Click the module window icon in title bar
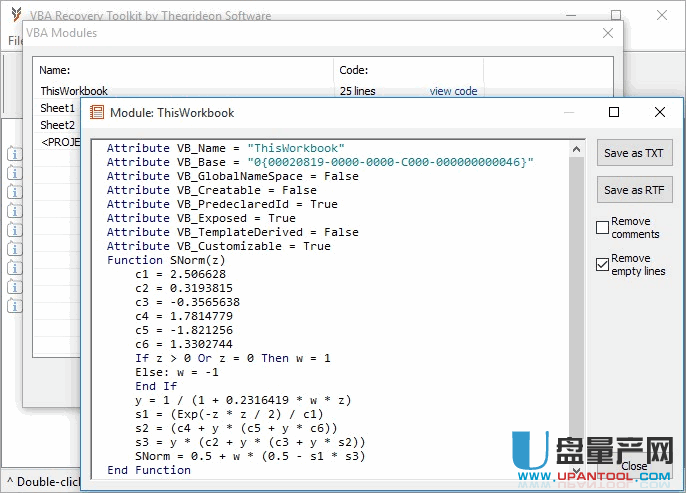 pyautogui.click(x=97, y=113)
